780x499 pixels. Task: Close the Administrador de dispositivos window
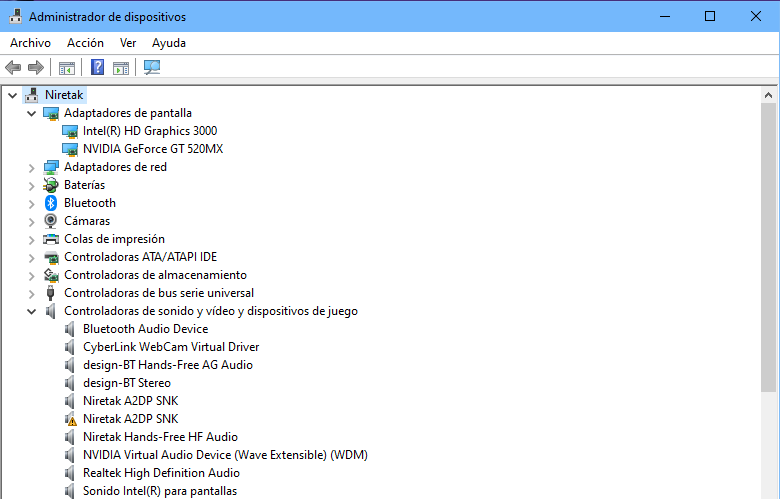point(756,16)
